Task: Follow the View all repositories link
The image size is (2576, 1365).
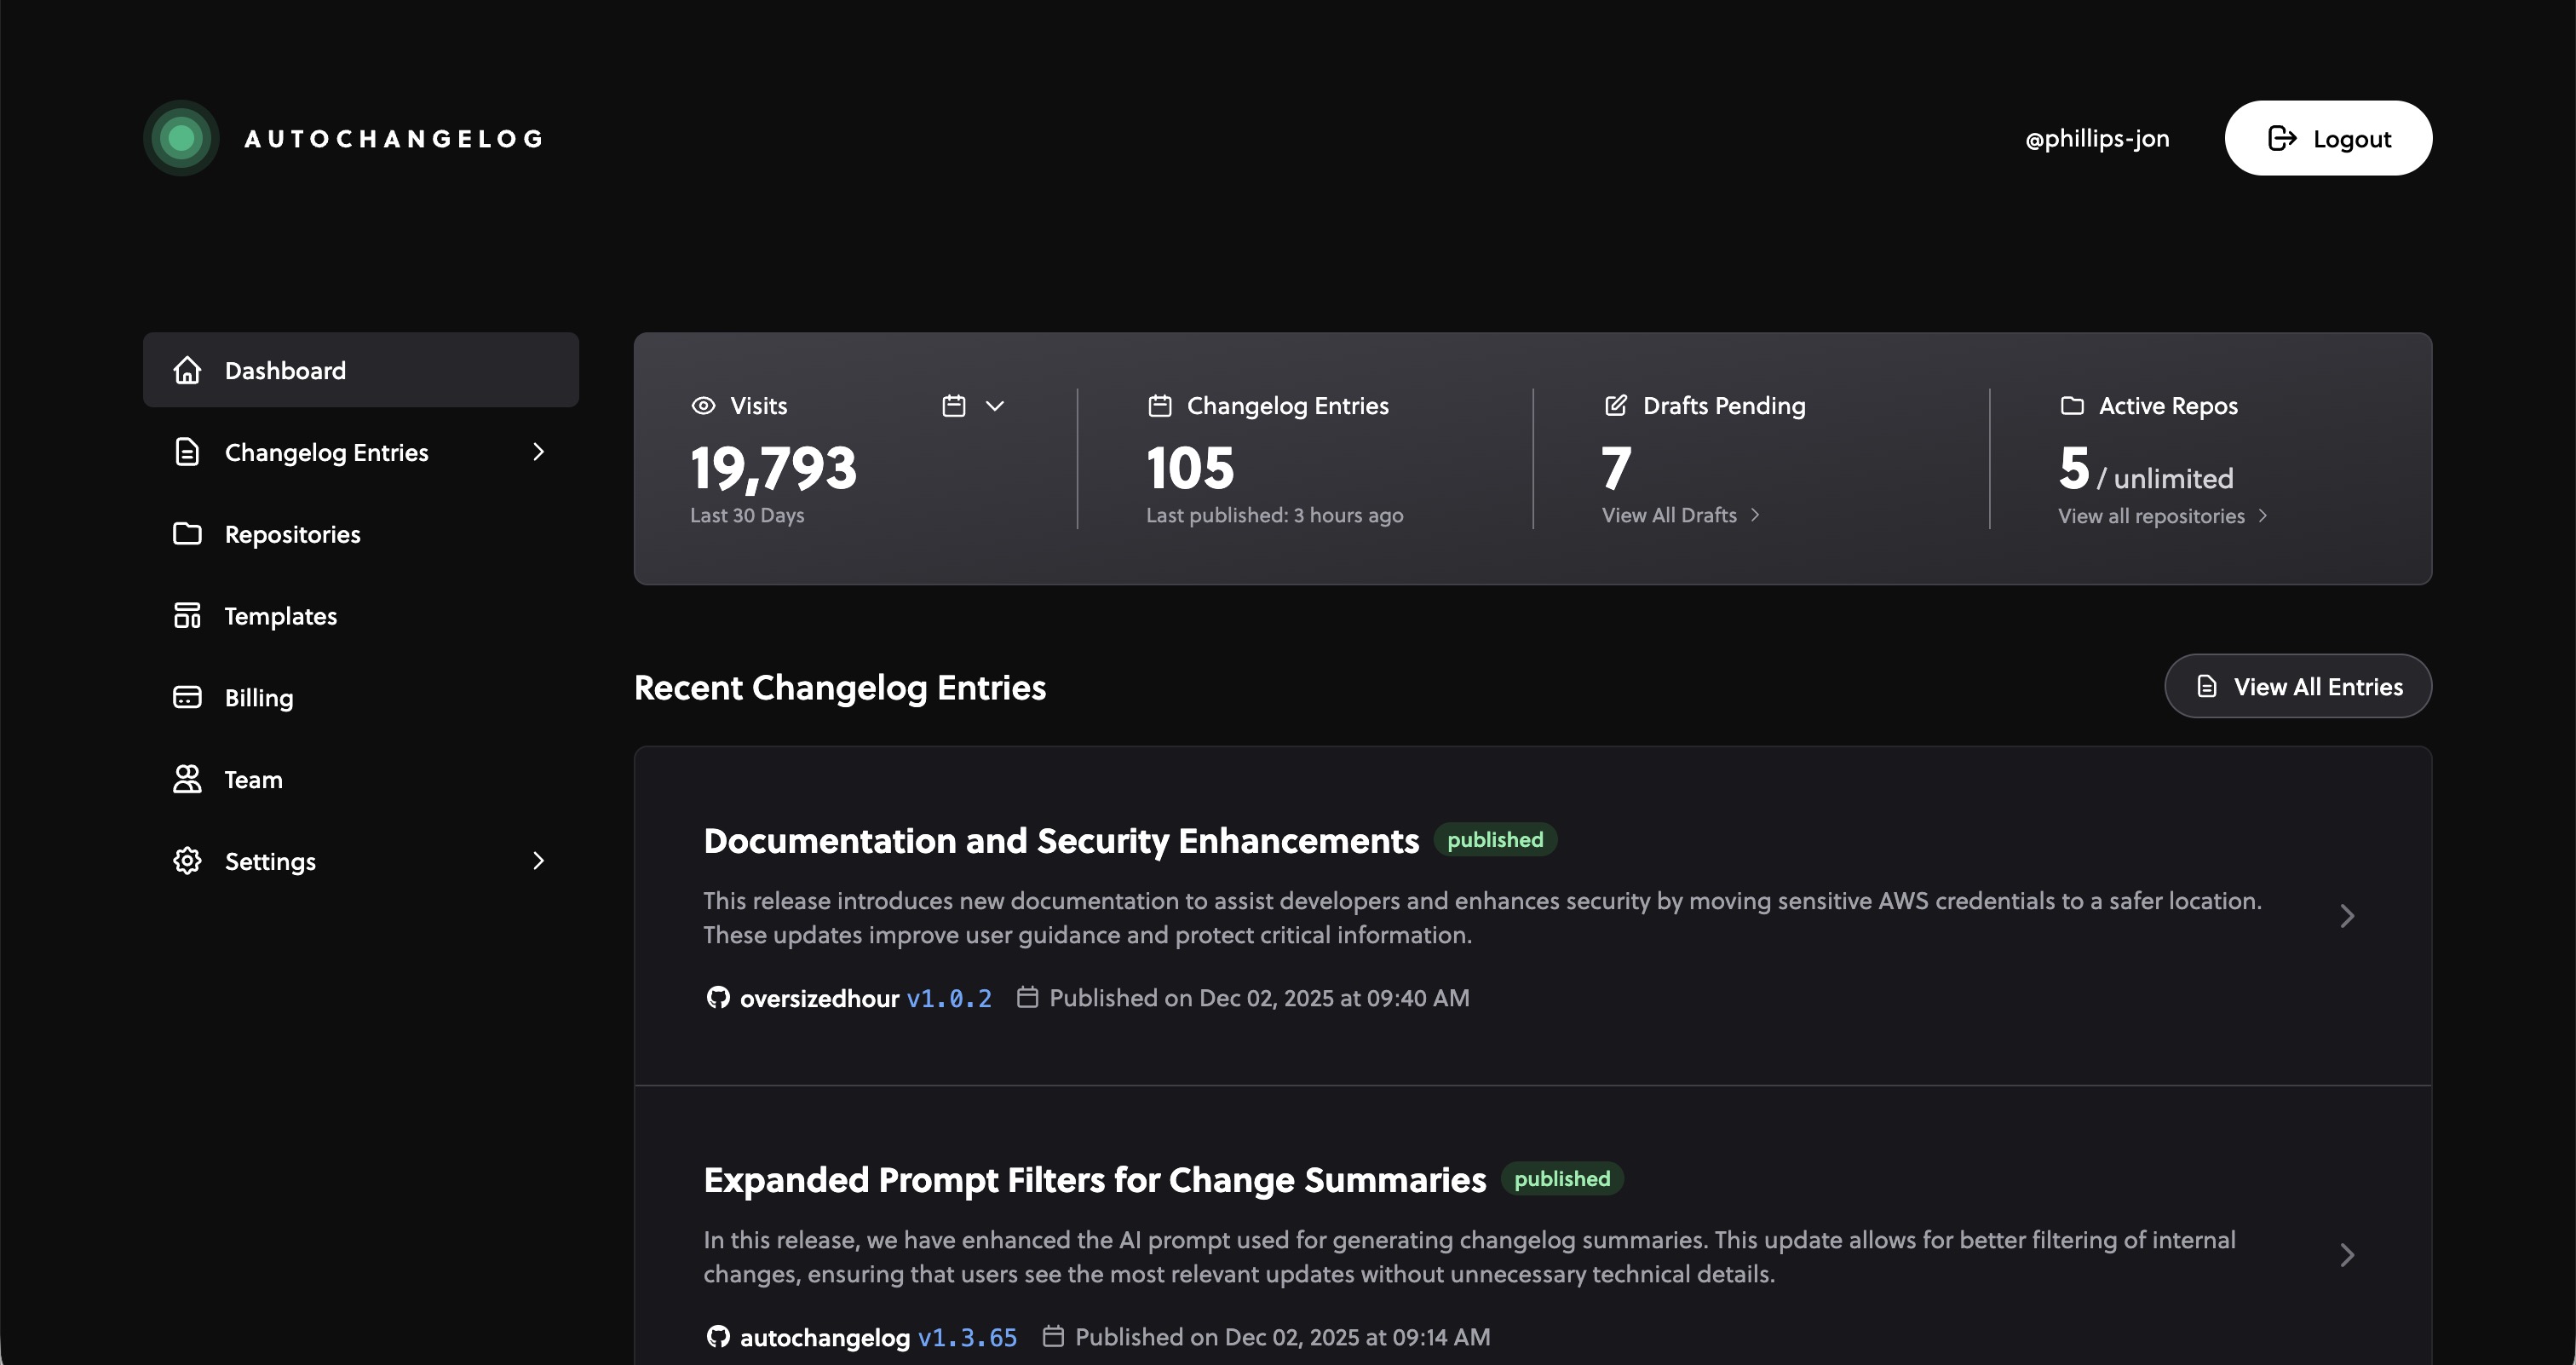Action: [x=2161, y=517]
